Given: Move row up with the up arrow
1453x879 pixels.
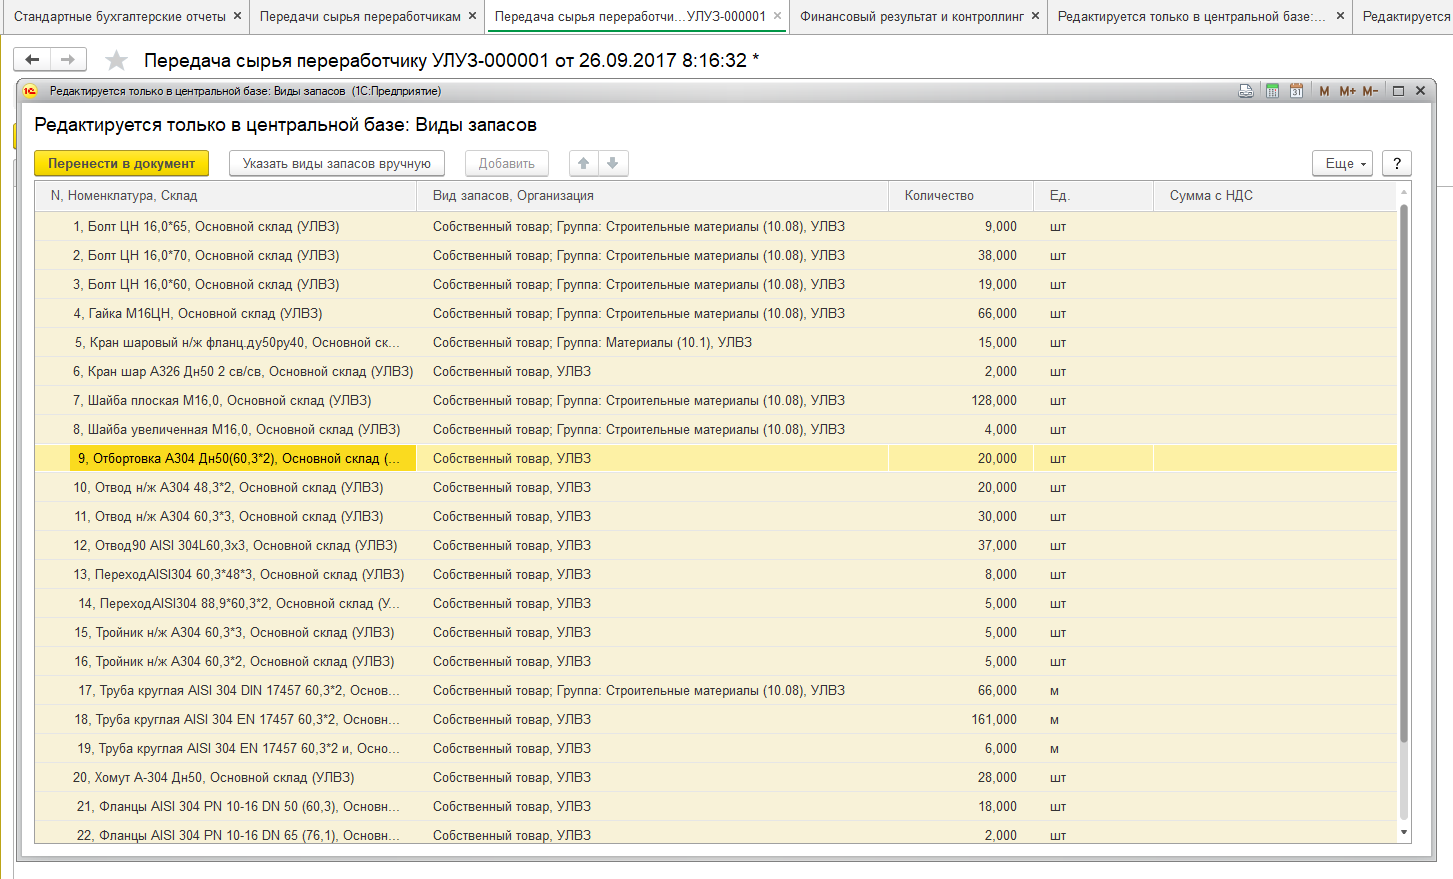Looking at the screenshot, I should [x=584, y=163].
